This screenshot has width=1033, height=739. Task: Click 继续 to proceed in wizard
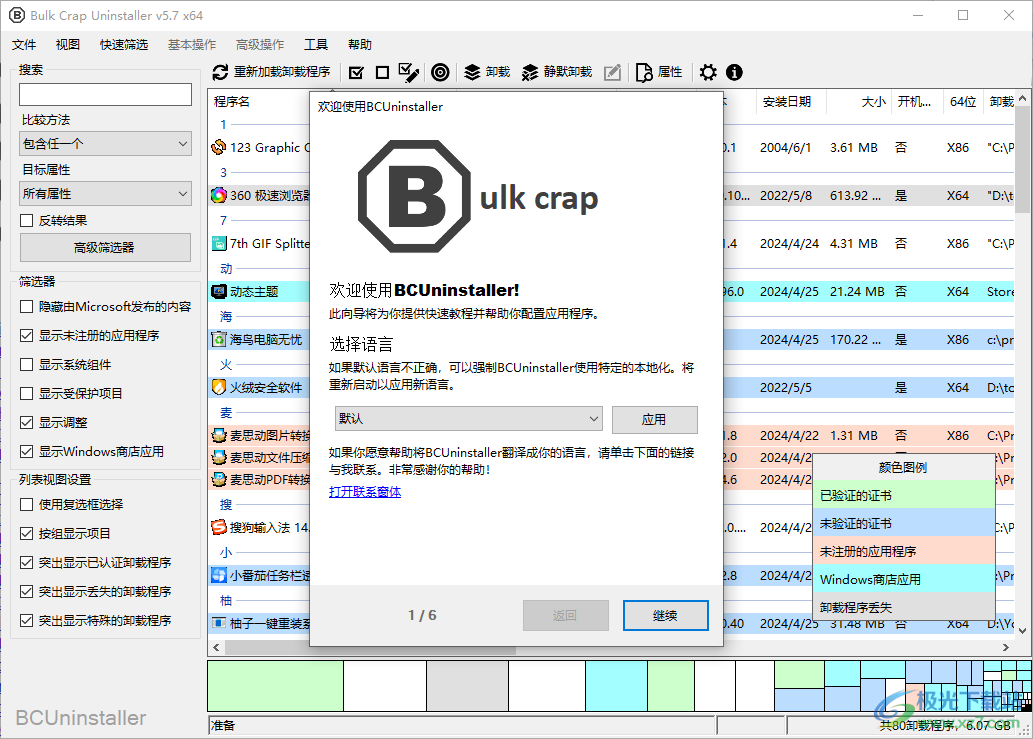(665, 615)
